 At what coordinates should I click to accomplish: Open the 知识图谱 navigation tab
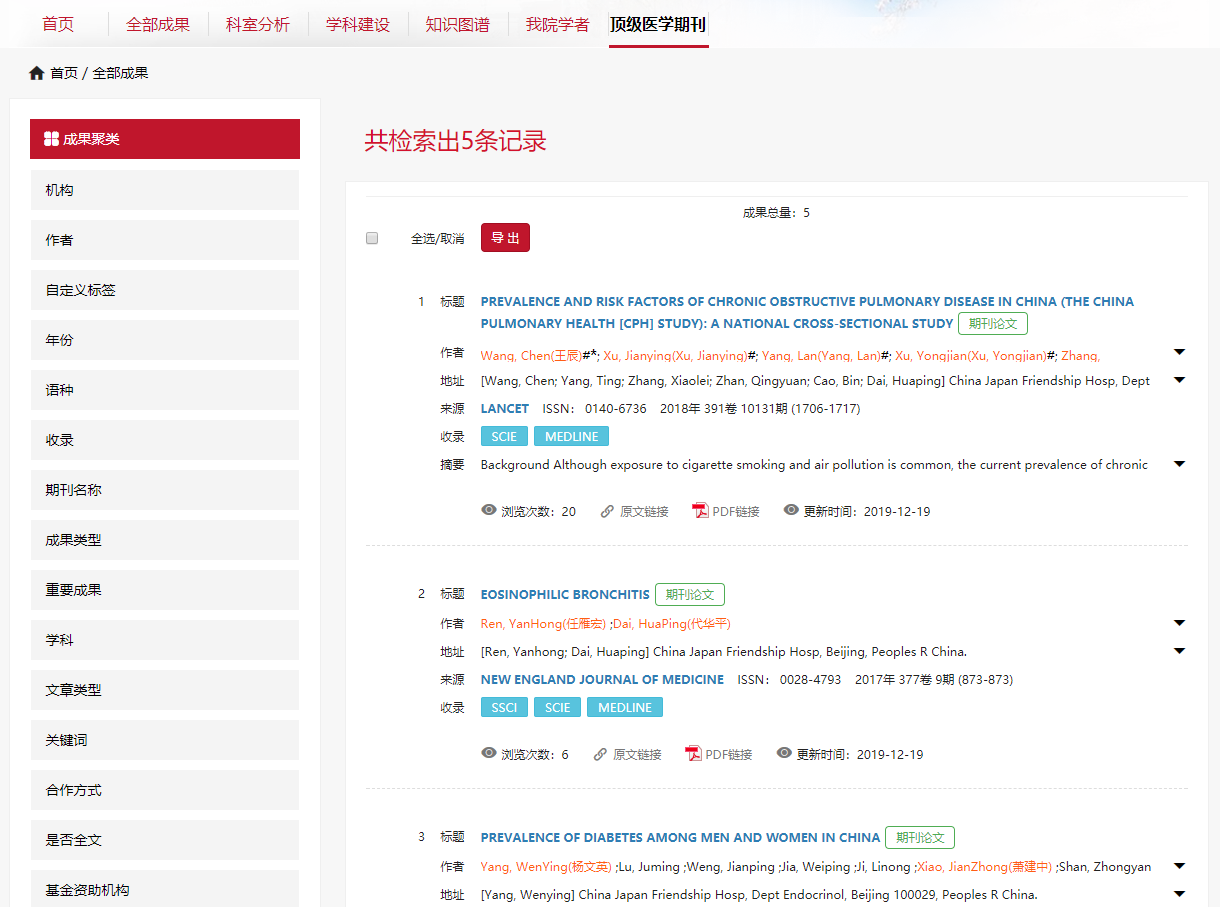pyautogui.click(x=457, y=24)
